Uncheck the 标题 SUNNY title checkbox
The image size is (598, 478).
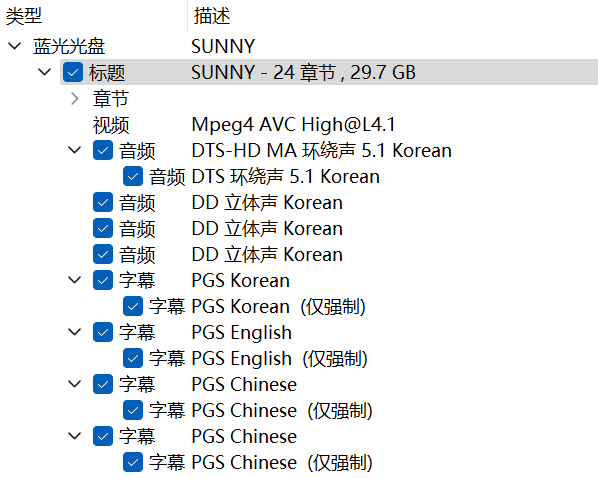pos(73,72)
